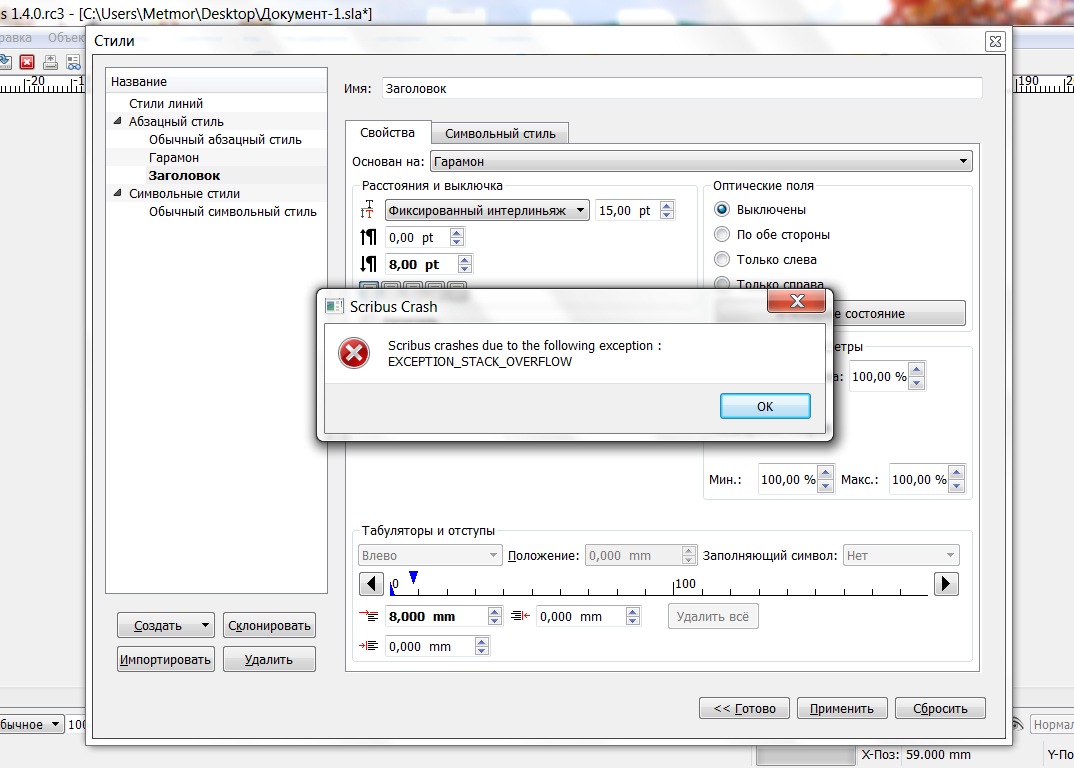1074x768 pixels.
Task: Open the "Основан на" Гарамон dropdown
Action: 700,161
